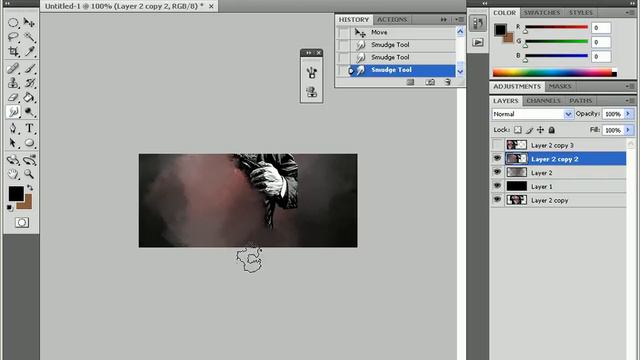Select the Ellipse shape tool
Image resolution: width=640 pixels, height=360 pixels.
(x=29, y=142)
